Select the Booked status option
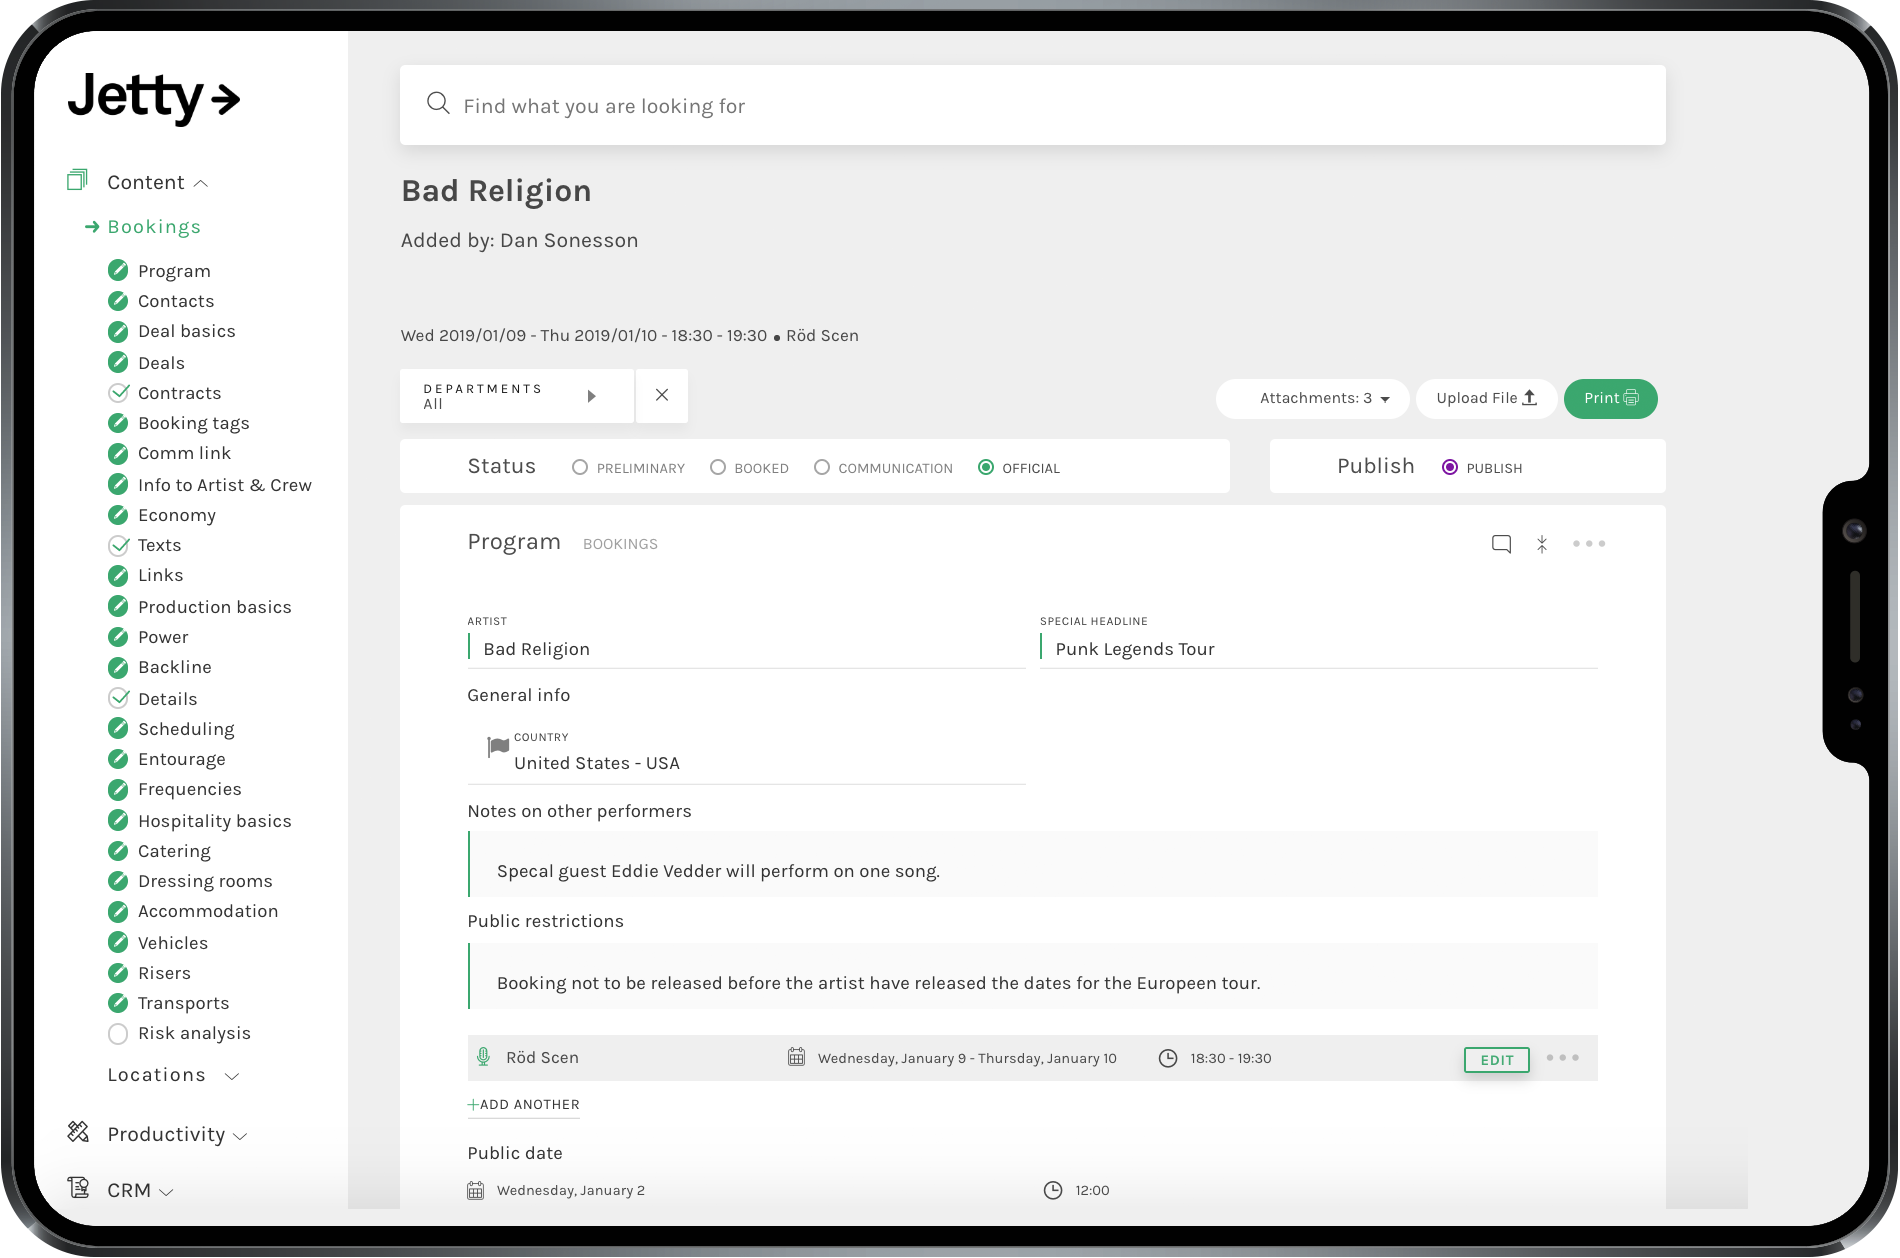Screen dimensions: 1900x1258 click(718, 468)
